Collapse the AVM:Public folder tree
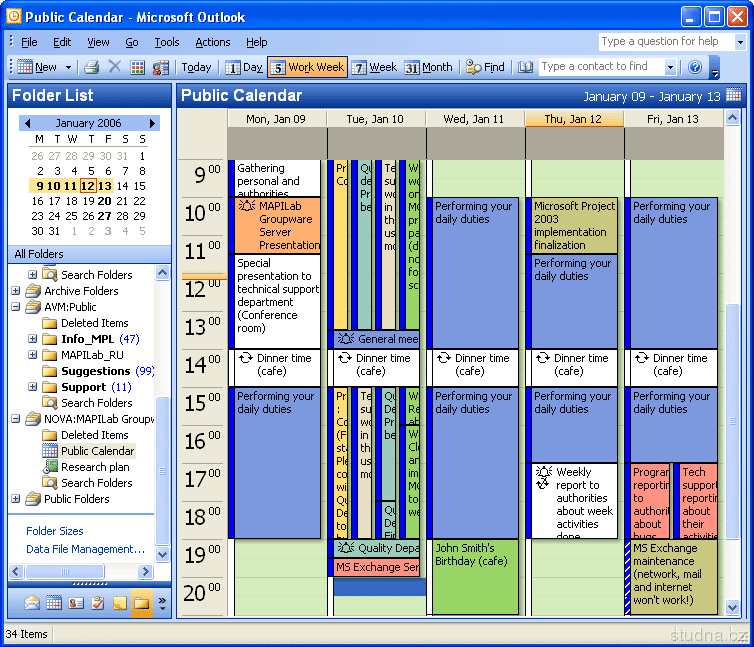 (x=16, y=307)
